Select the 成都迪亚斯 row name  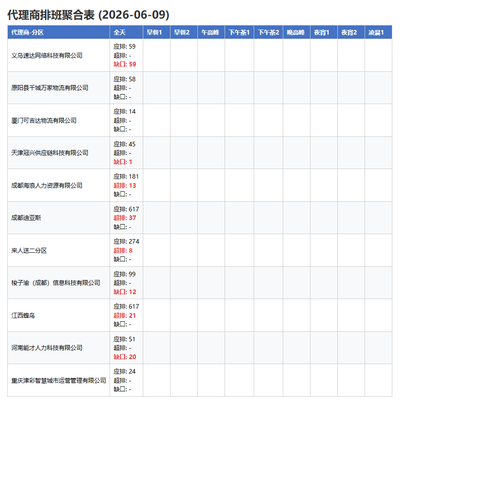click(x=26, y=218)
